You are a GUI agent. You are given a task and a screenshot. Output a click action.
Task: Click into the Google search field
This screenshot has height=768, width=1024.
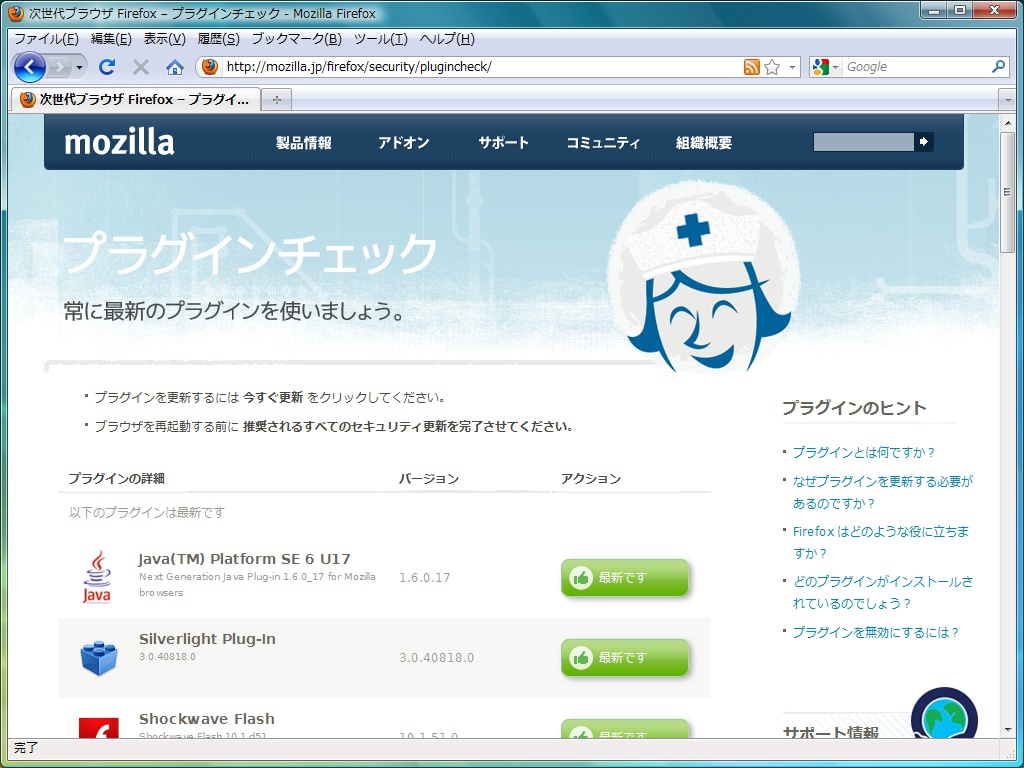click(x=916, y=67)
